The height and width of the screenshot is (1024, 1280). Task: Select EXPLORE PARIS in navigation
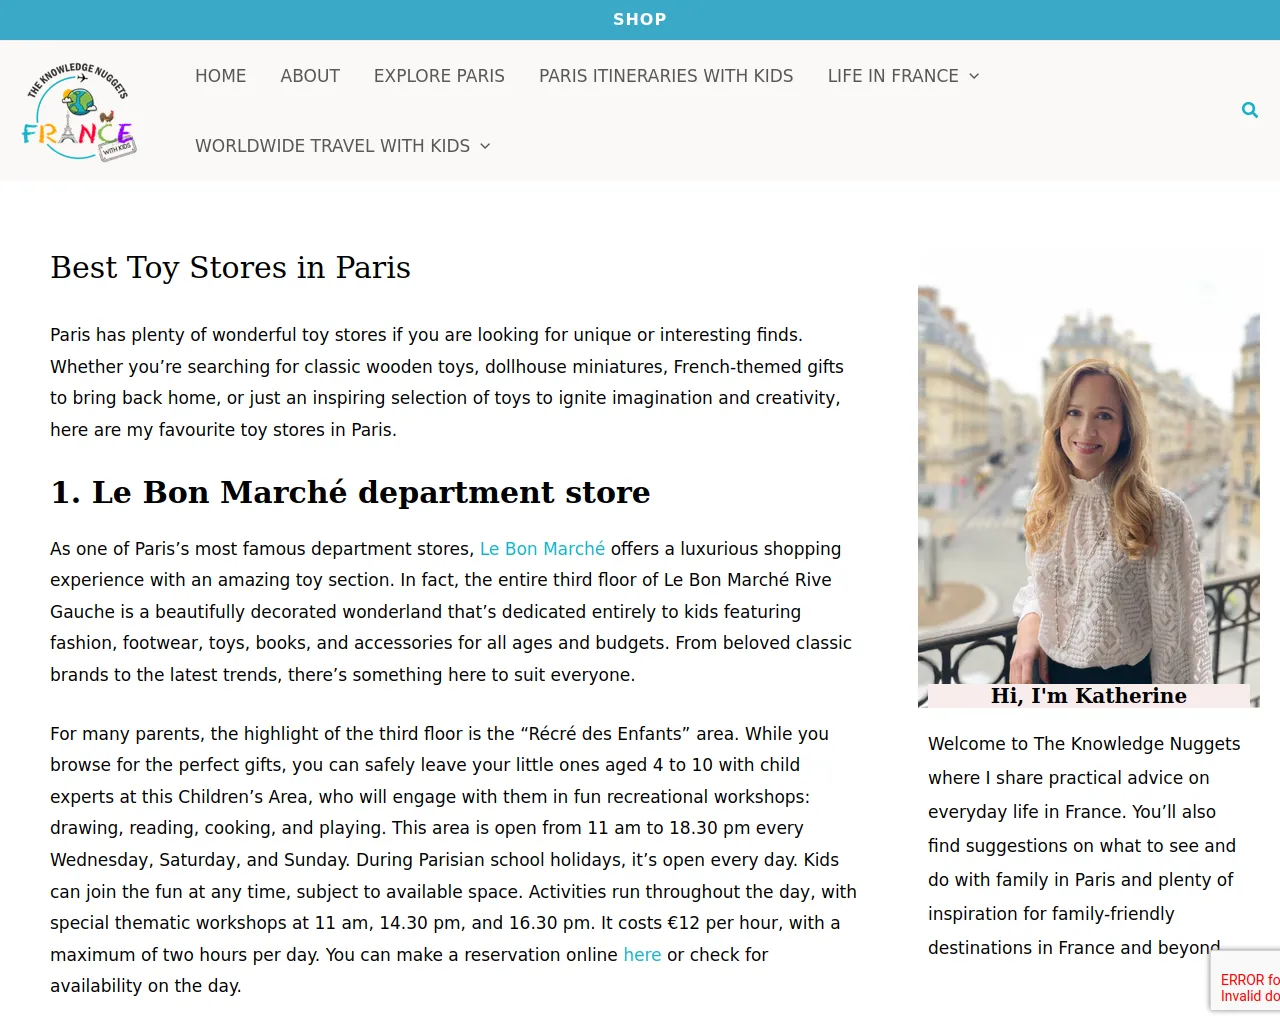(439, 76)
